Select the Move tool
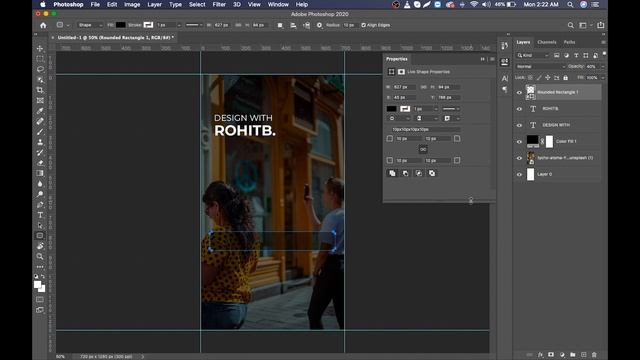 click(x=40, y=48)
